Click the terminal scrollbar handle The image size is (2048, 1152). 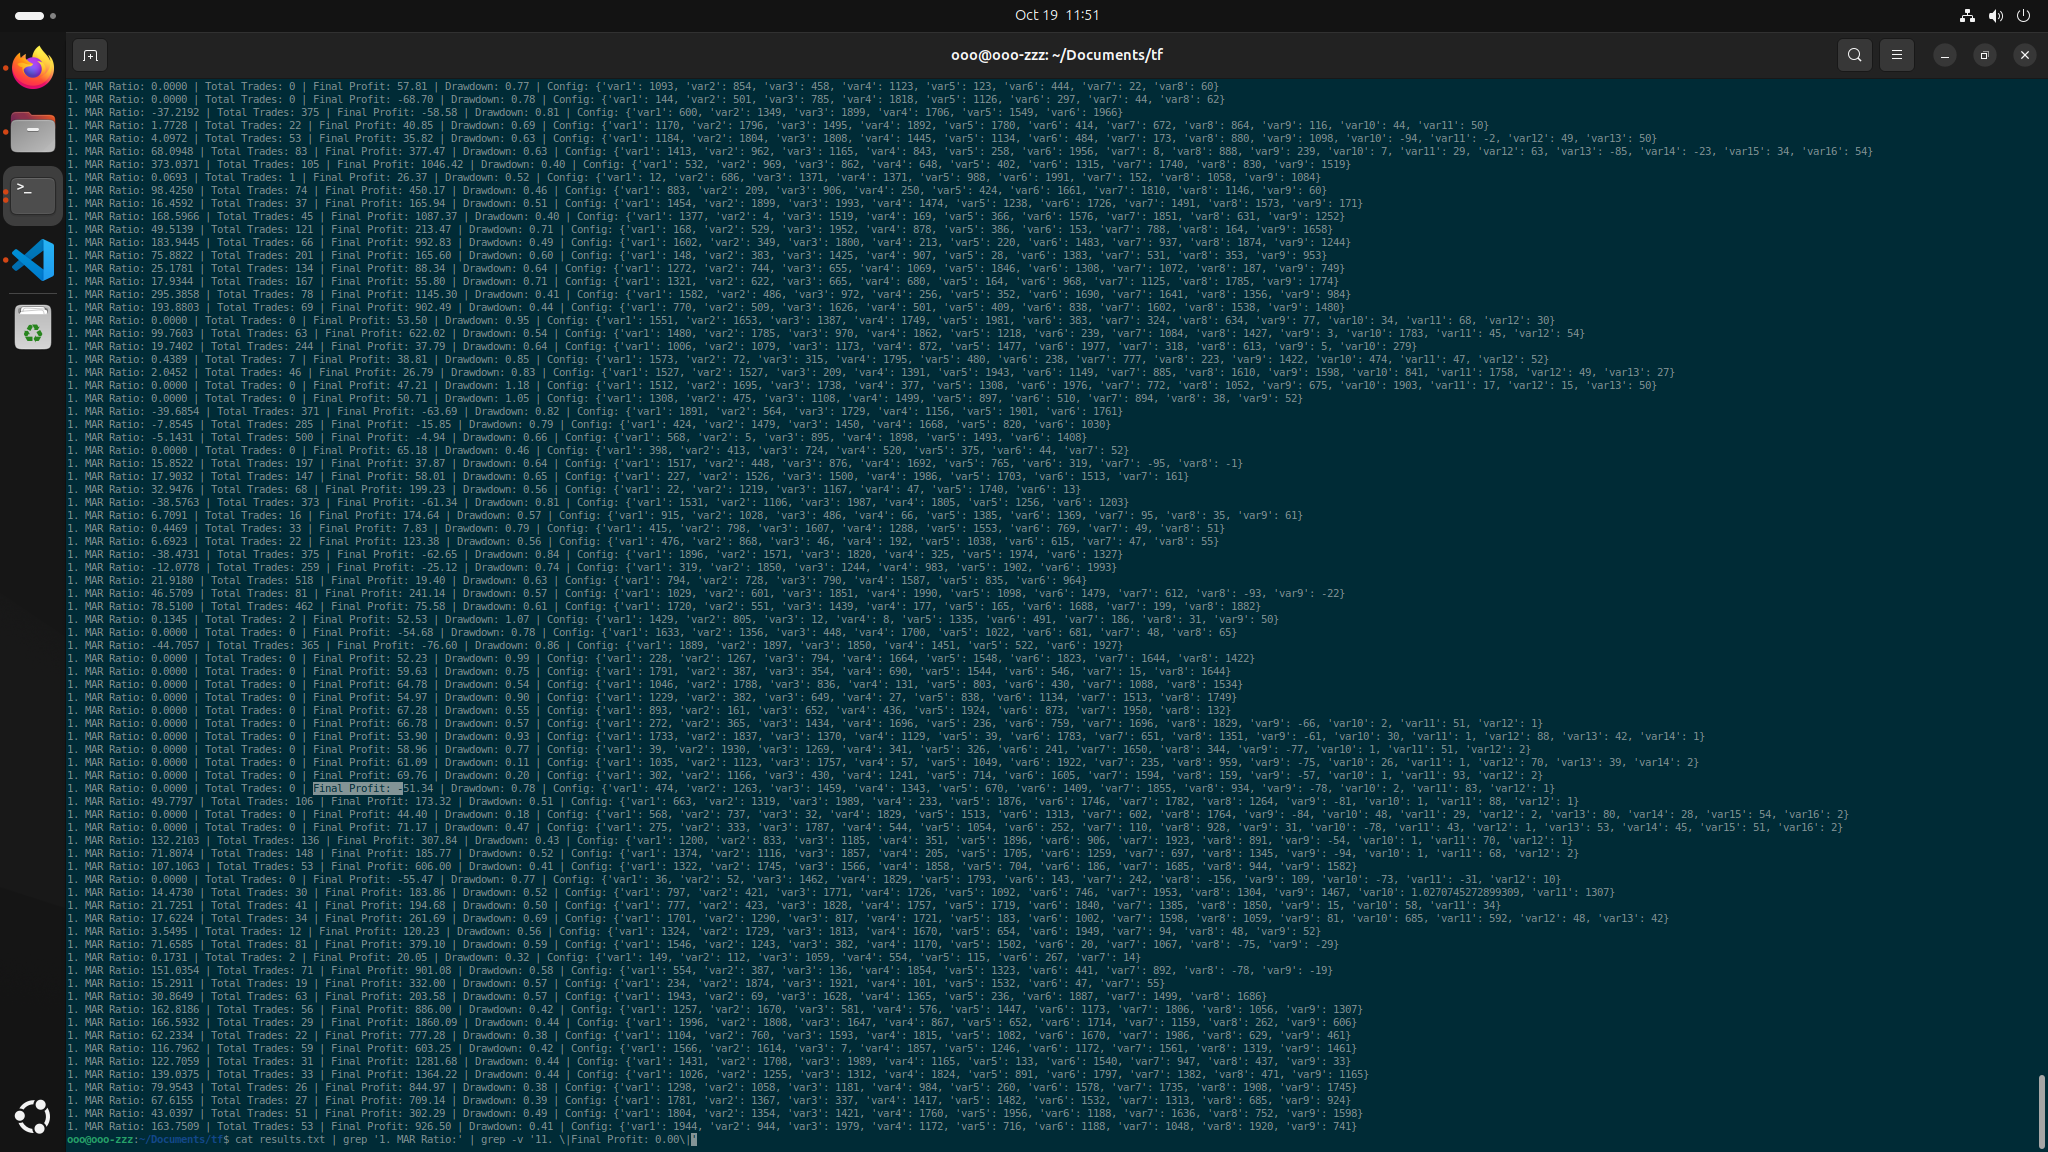pyautogui.click(x=2040, y=1110)
